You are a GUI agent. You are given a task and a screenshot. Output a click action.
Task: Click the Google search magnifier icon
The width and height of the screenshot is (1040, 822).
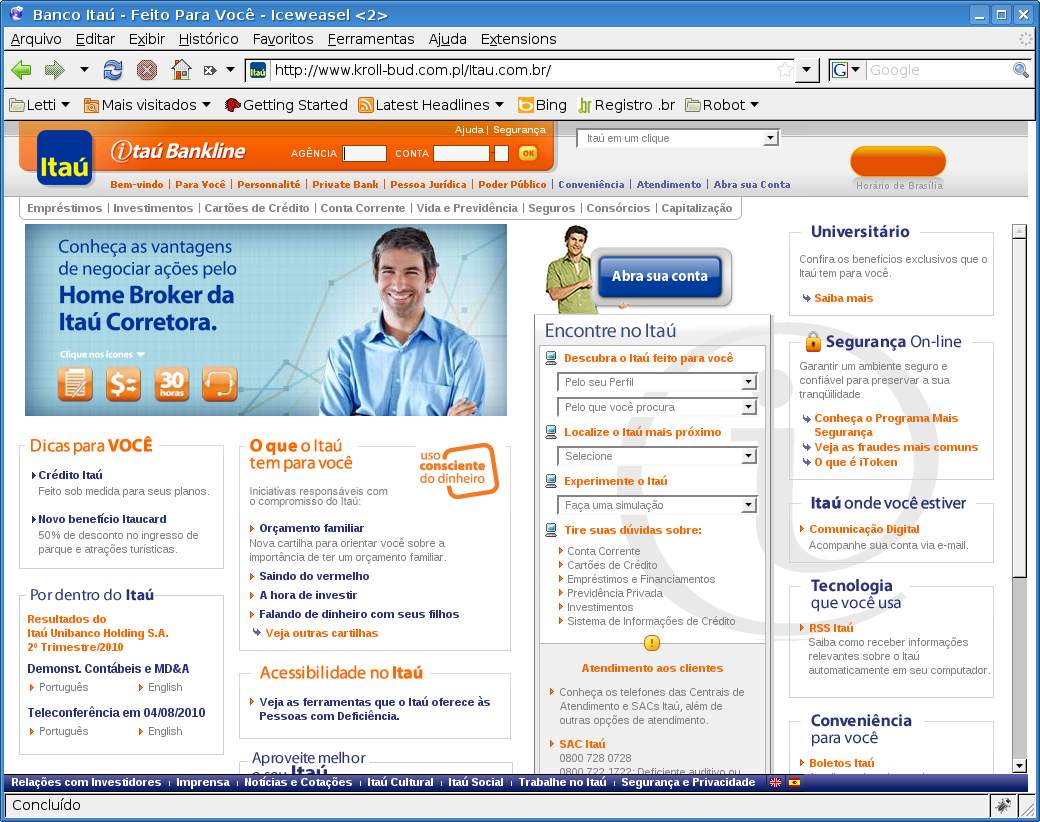(x=1021, y=70)
